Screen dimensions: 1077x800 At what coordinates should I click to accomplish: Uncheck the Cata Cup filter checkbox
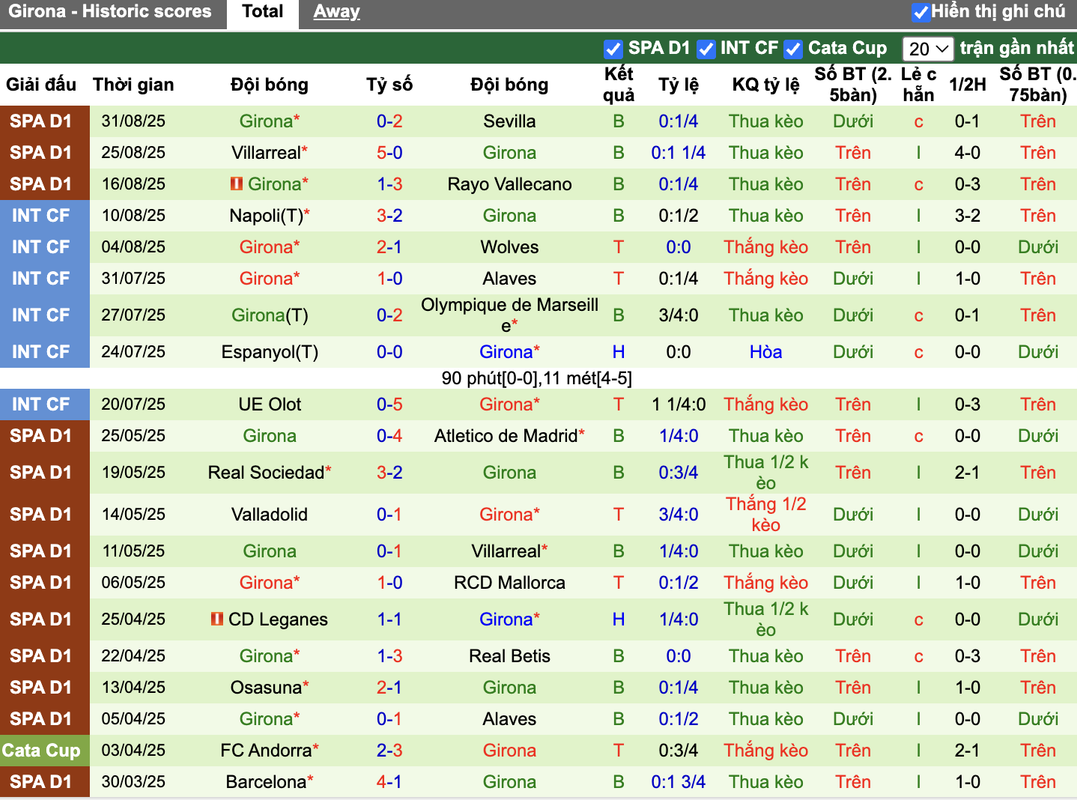pos(793,49)
